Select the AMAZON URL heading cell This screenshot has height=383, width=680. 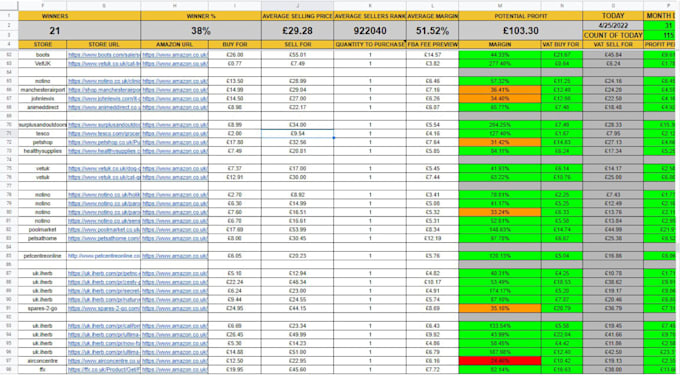(175, 45)
